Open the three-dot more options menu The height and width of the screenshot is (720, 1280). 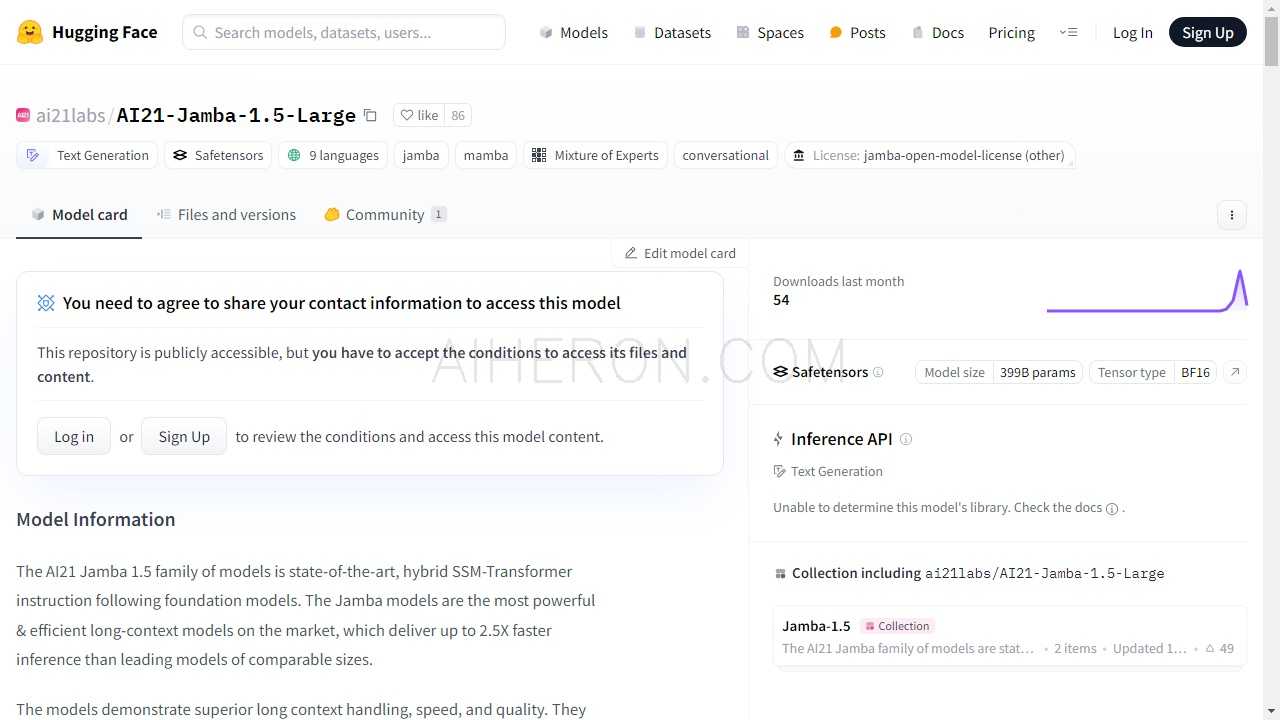click(1232, 215)
